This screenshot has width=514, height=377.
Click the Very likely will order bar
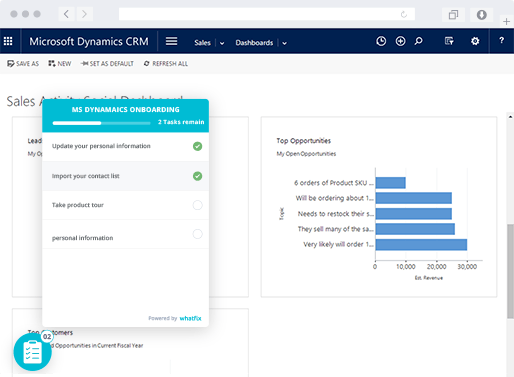(x=421, y=245)
